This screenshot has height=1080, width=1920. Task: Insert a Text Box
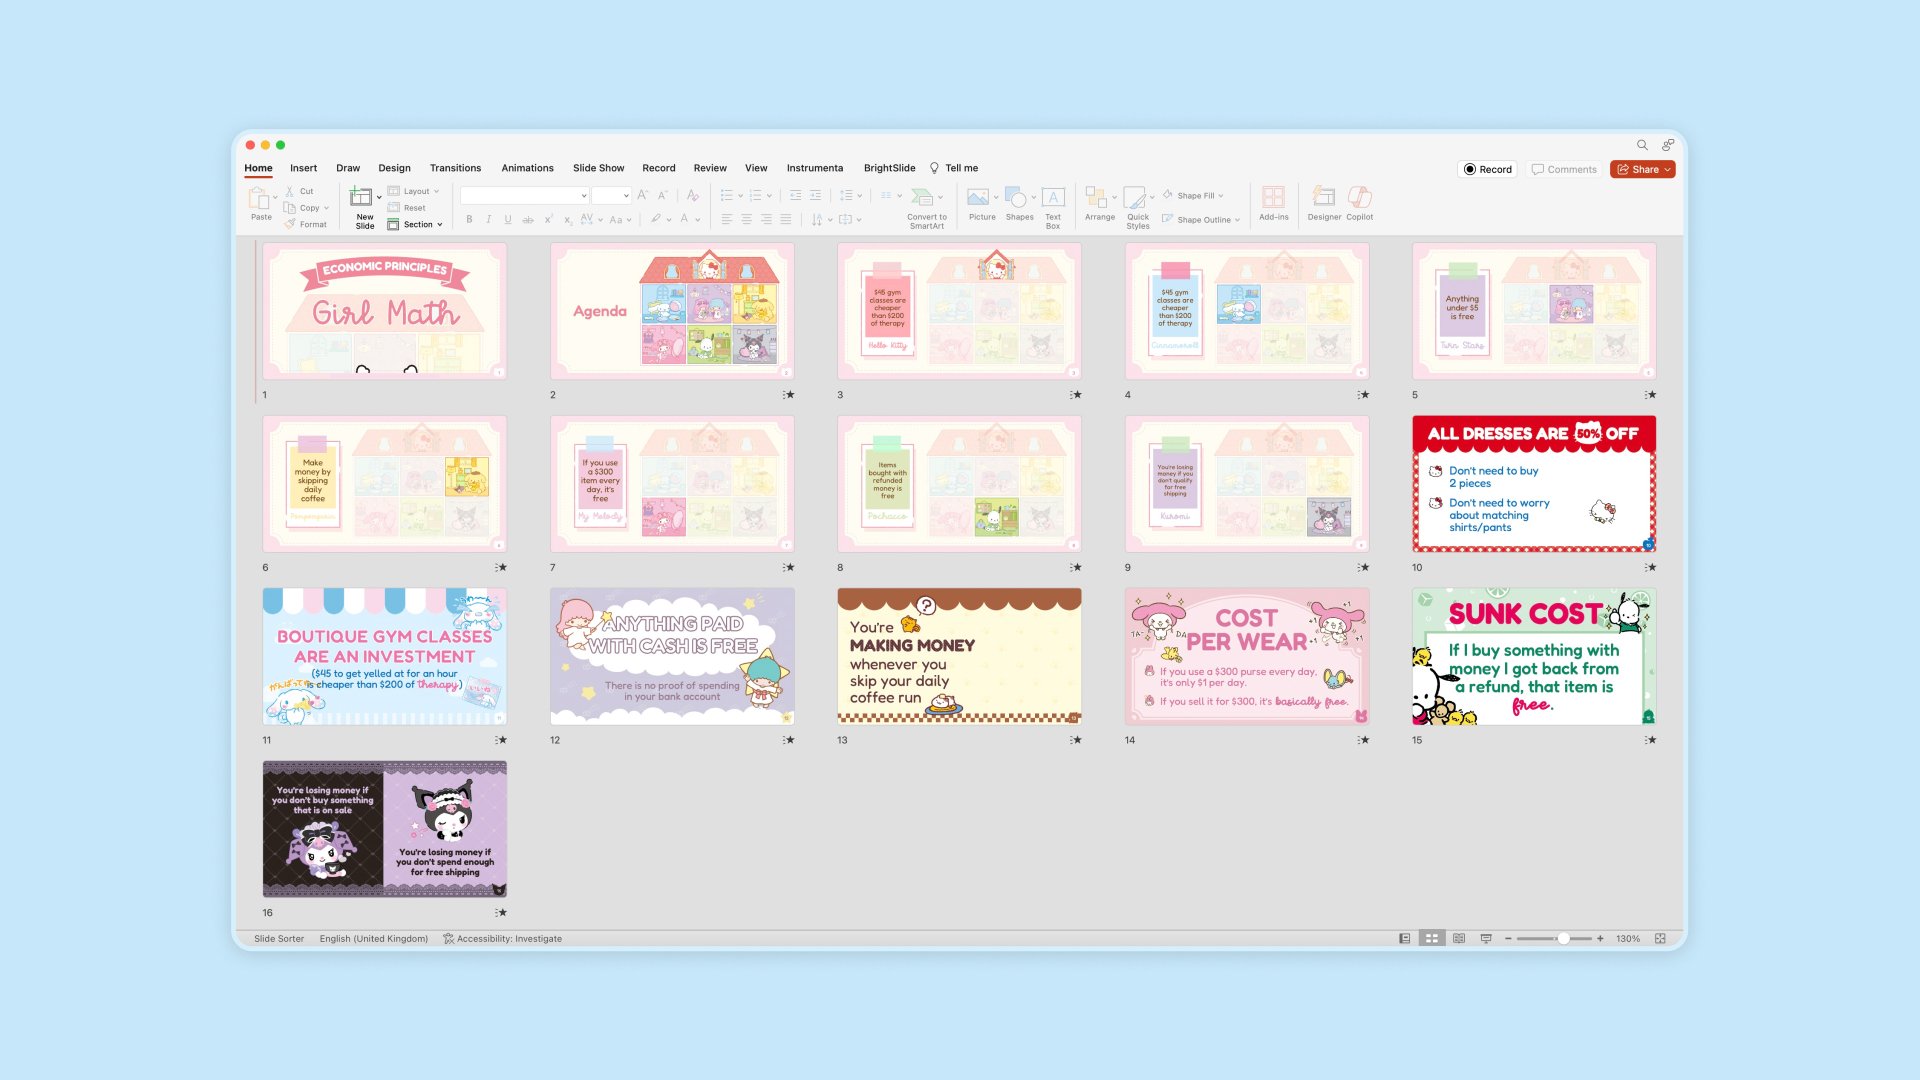(1053, 197)
